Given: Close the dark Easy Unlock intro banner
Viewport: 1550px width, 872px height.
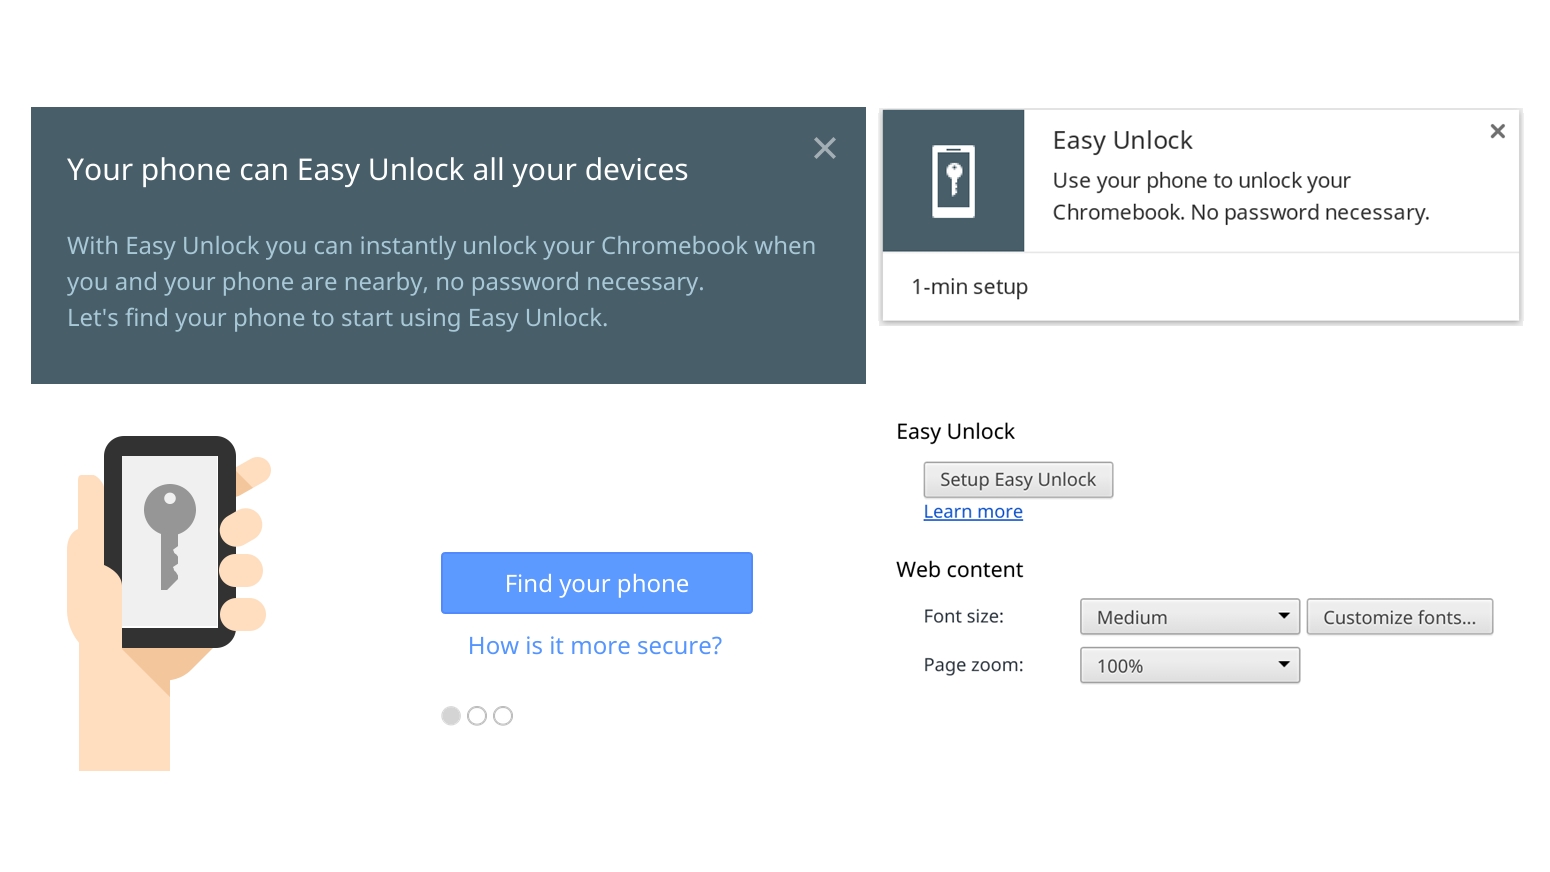Looking at the screenshot, I should [x=825, y=149].
